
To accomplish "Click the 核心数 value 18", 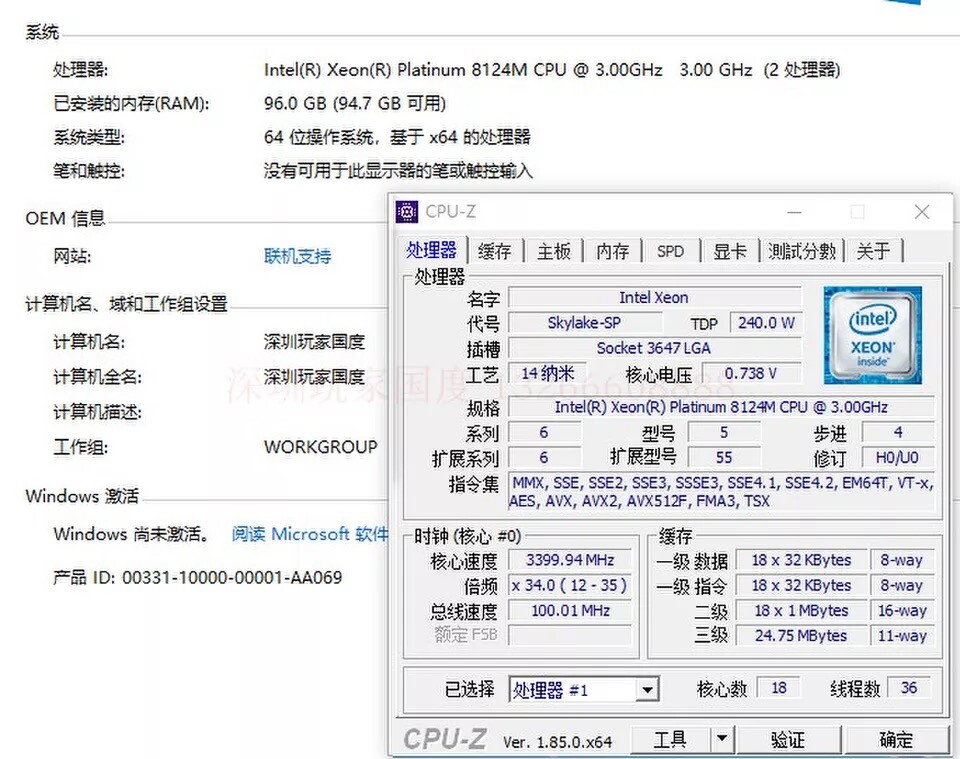I will click(779, 688).
